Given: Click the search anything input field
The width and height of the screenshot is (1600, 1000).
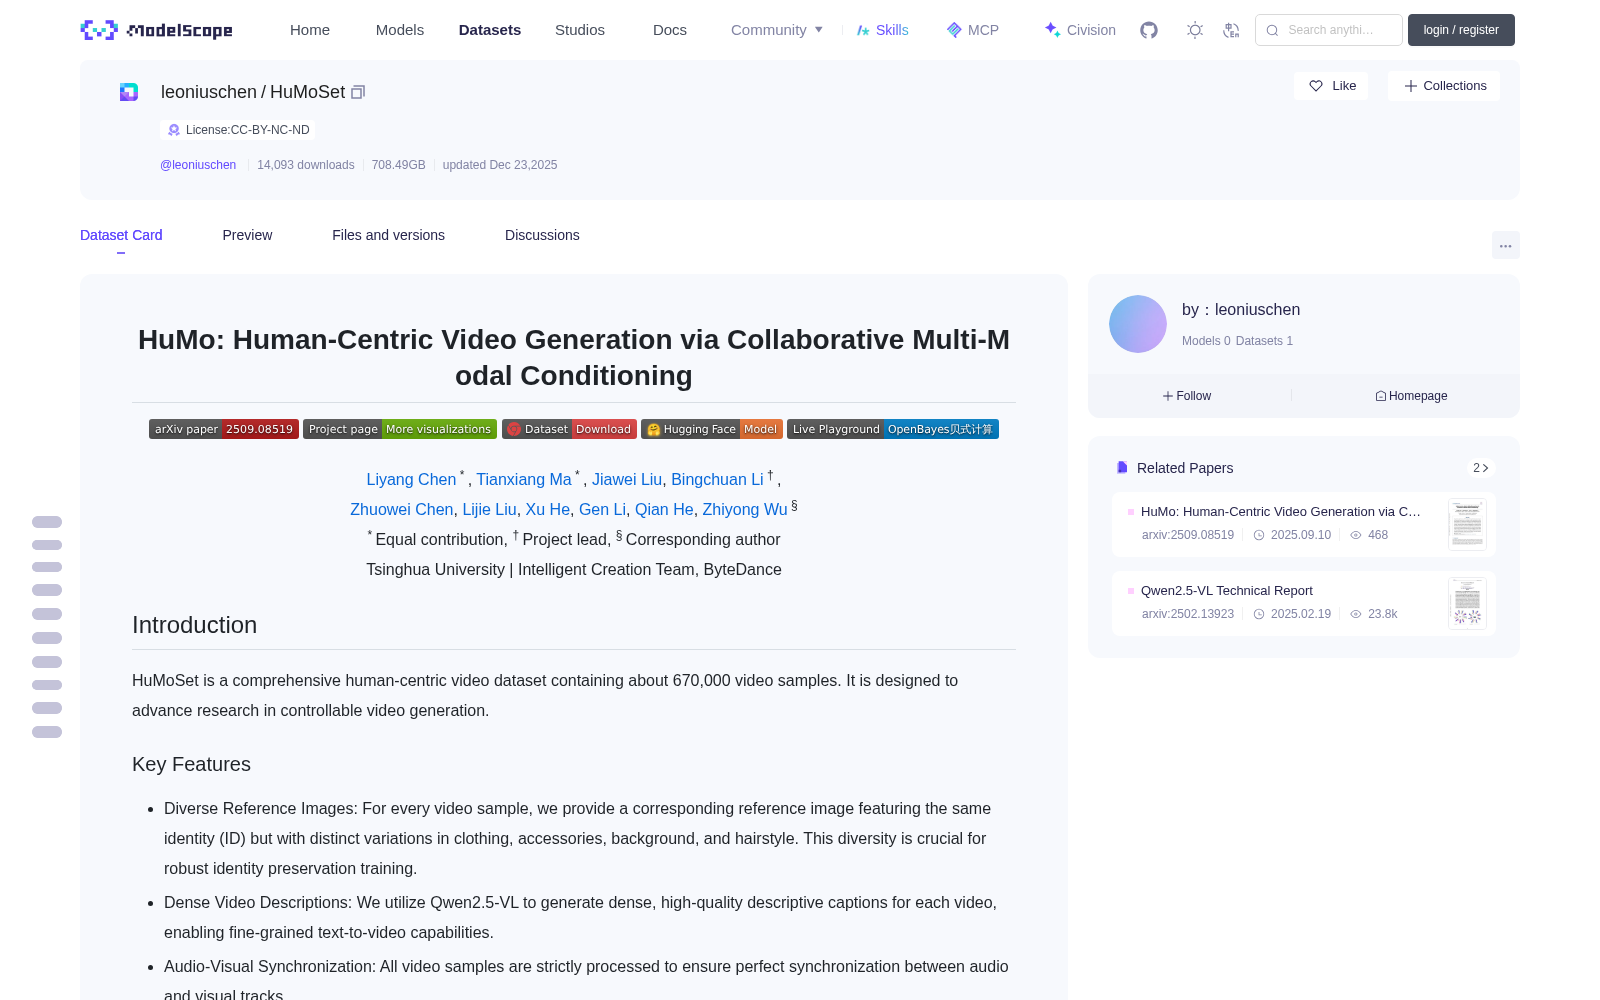Looking at the screenshot, I should coord(1329,30).
